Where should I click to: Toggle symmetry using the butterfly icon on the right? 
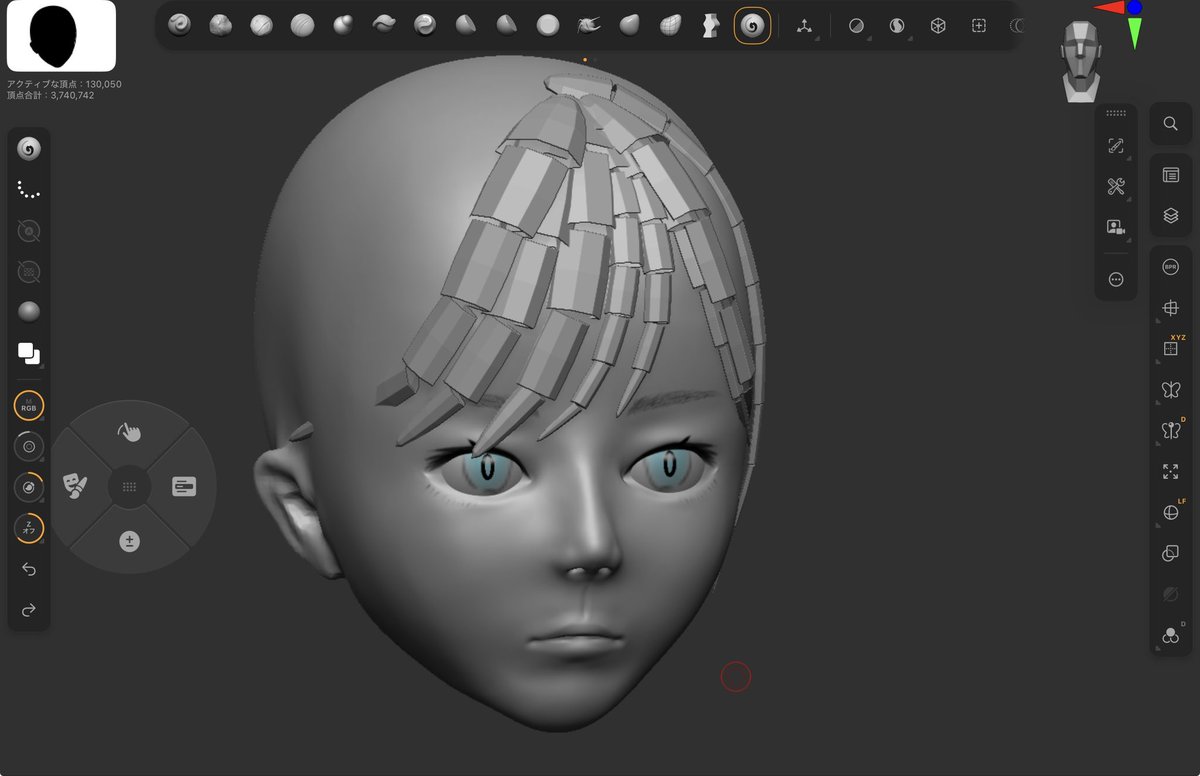(x=1170, y=390)
